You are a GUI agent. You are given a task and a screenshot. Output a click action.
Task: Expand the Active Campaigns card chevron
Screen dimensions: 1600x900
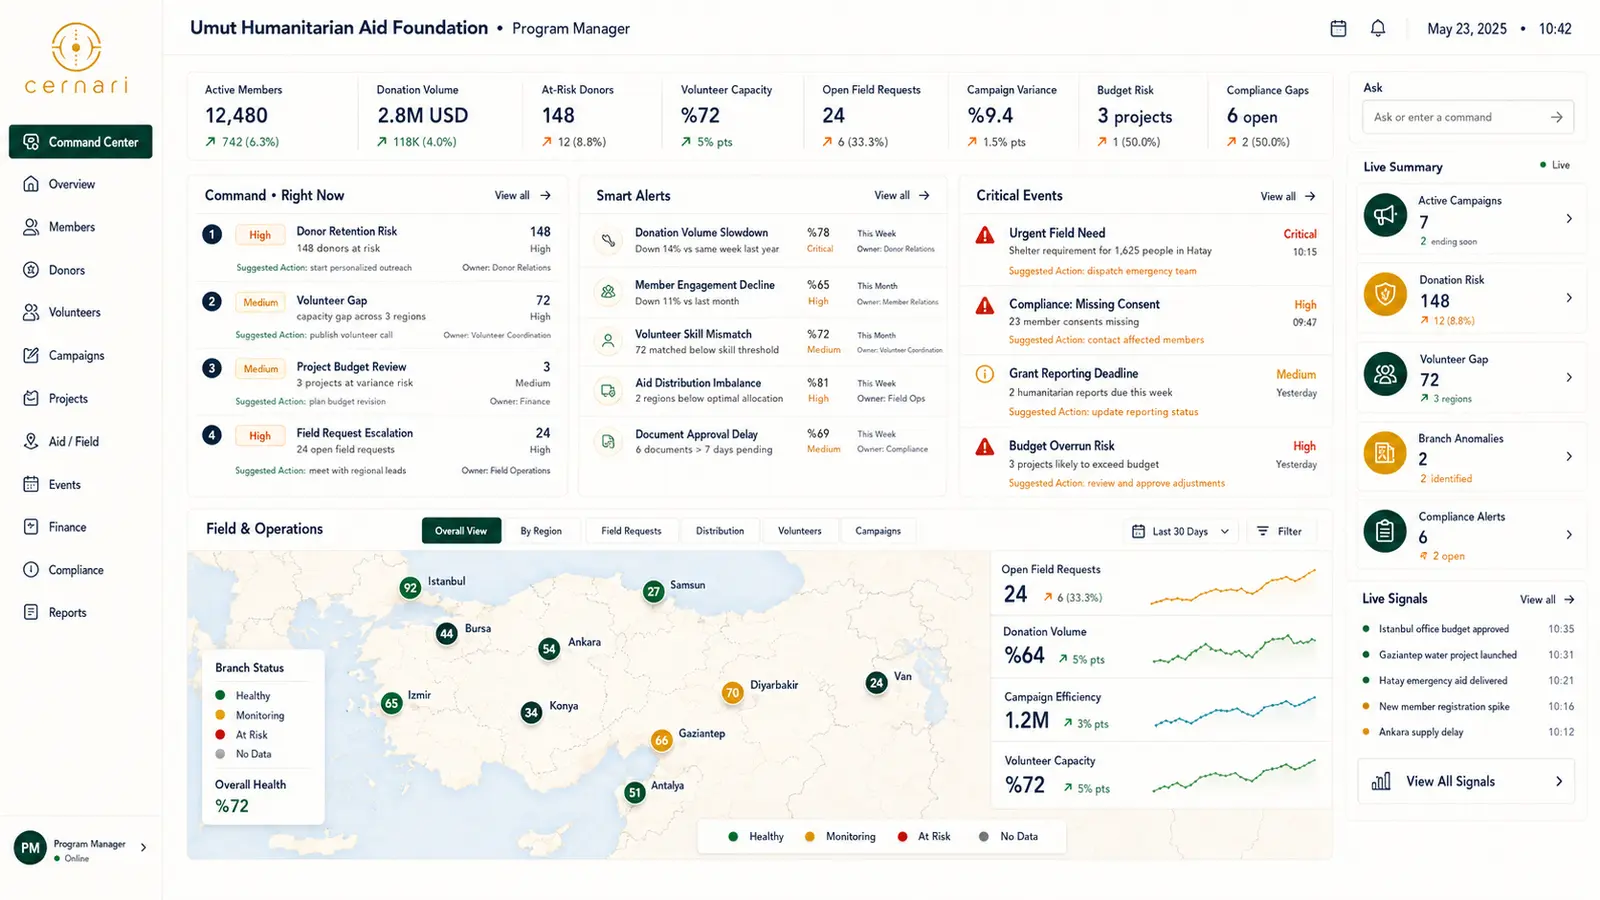point(1569,218)
